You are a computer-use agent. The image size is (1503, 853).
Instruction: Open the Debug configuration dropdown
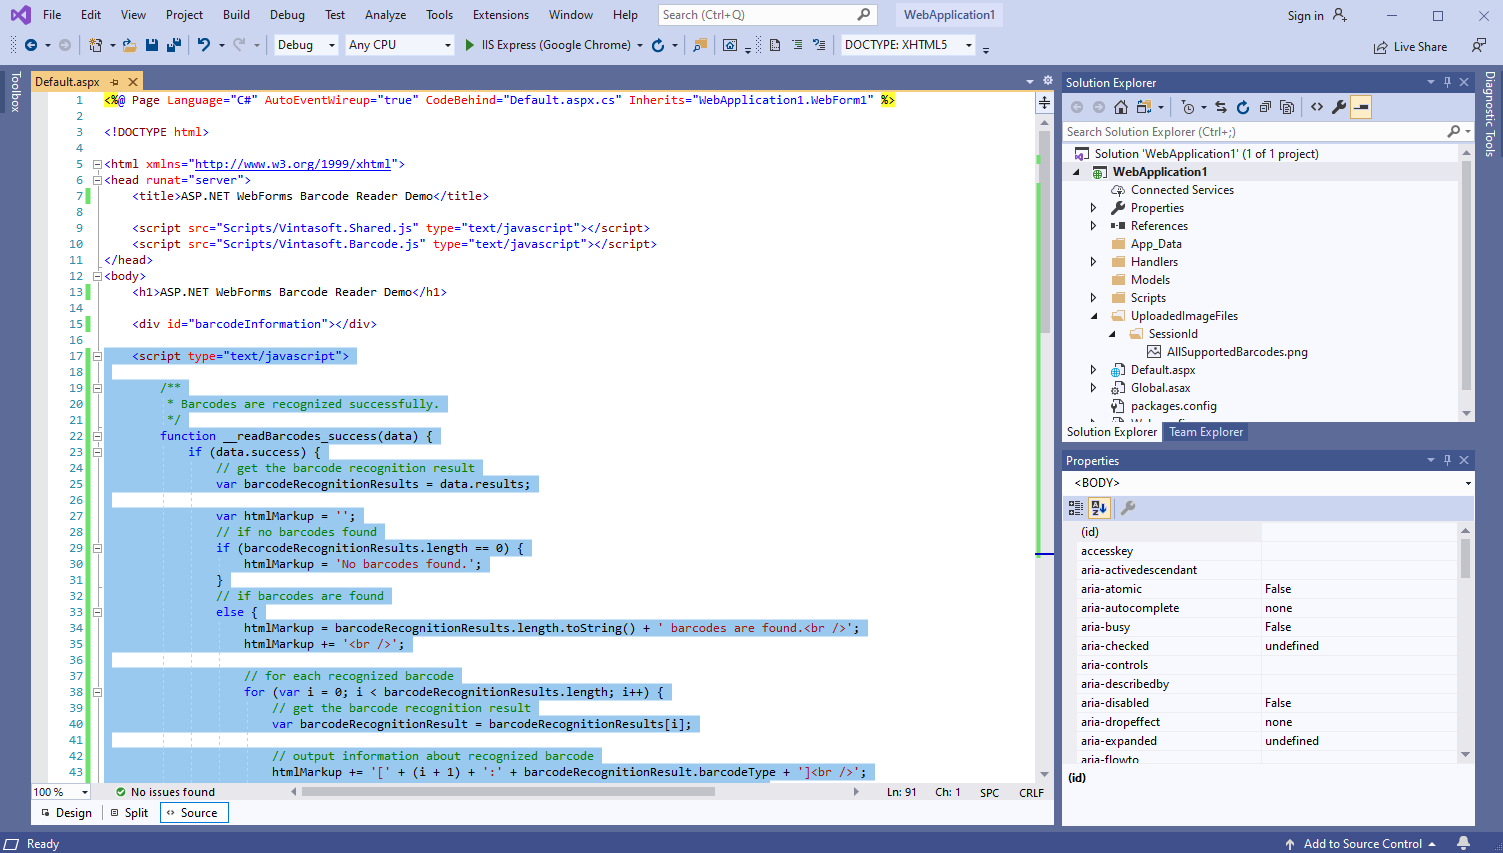coord(306,45)
